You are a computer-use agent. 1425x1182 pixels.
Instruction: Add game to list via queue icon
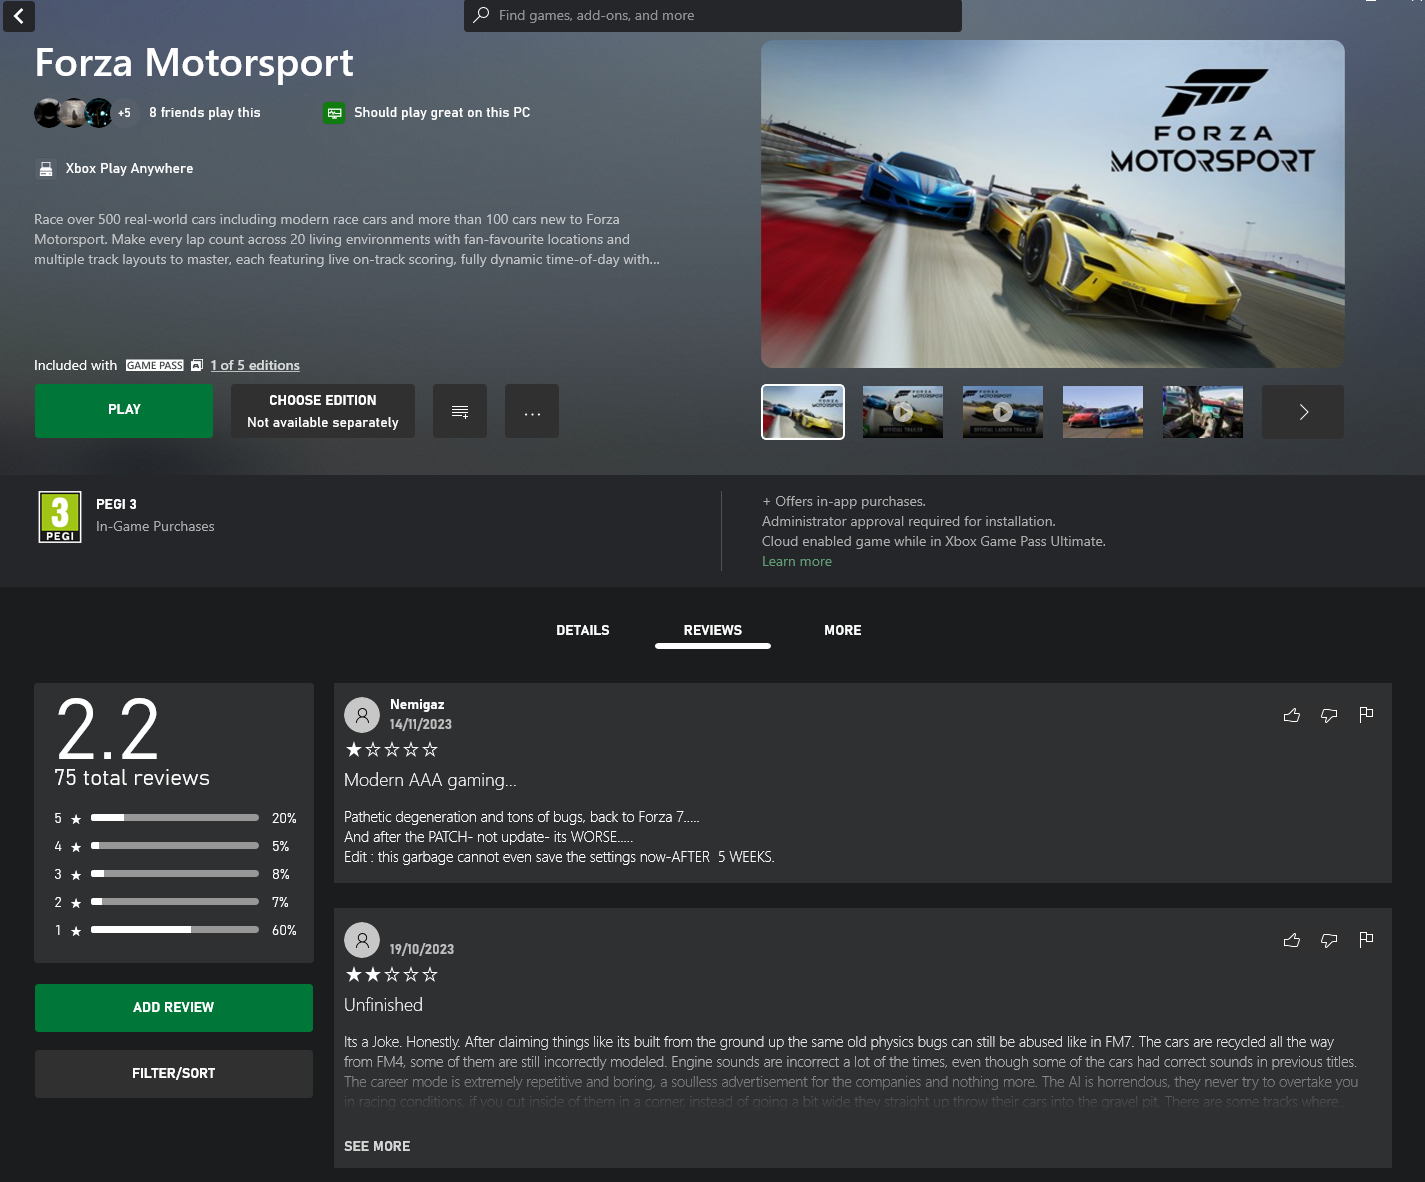(460, 411)
